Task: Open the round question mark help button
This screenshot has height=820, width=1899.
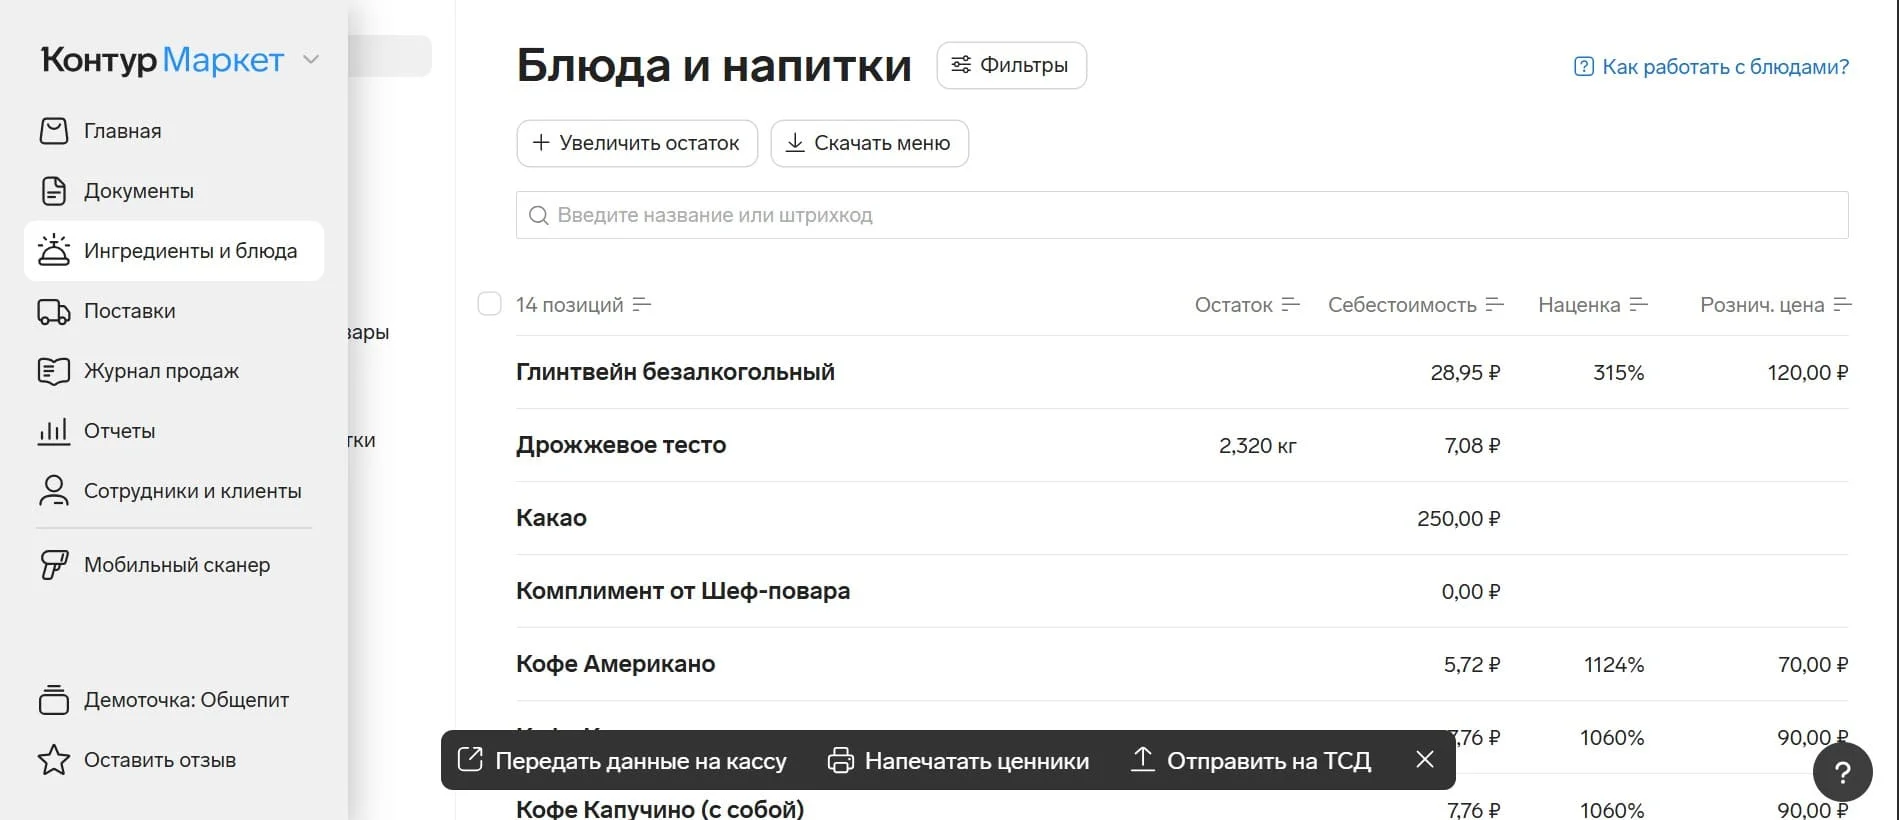Action: pos(1842,772)
